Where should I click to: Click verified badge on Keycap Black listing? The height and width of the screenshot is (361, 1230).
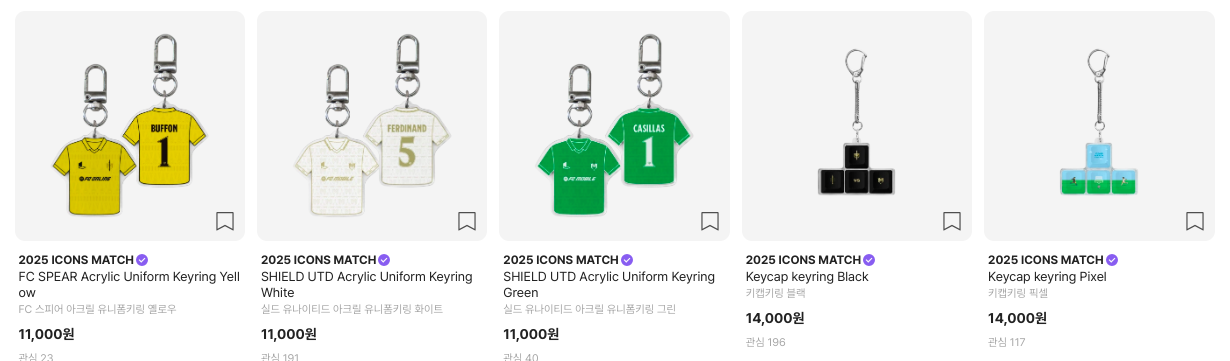point(869,260)
